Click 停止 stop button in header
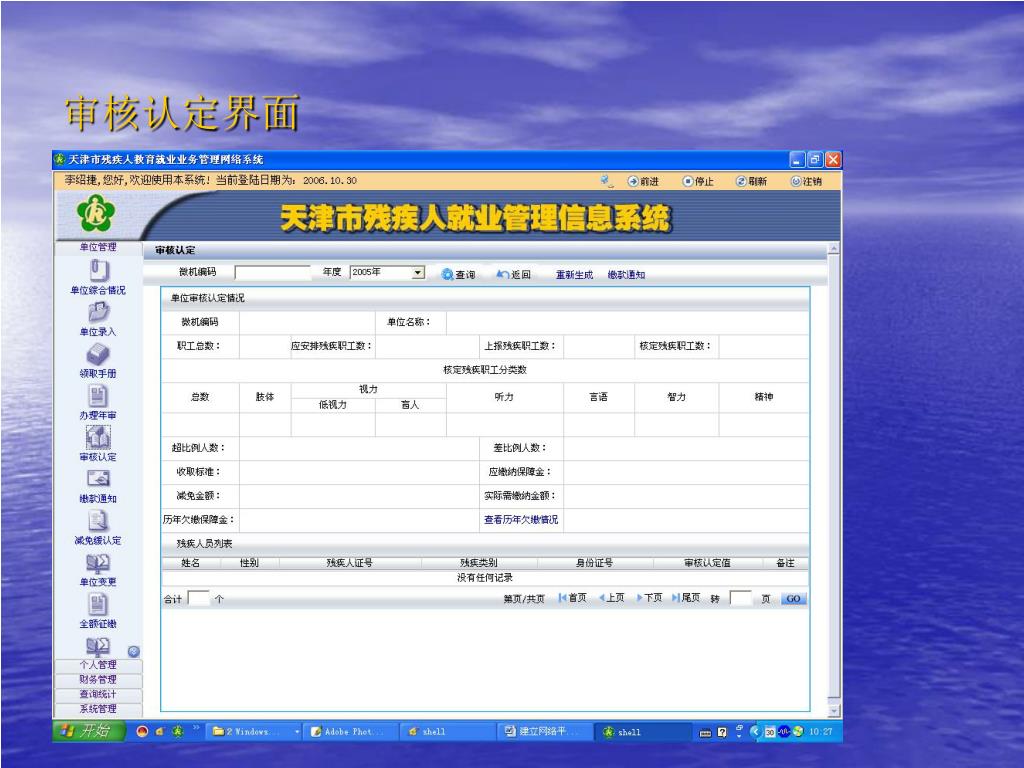Viewport: 1024px width, 768px height. point(698,181)
